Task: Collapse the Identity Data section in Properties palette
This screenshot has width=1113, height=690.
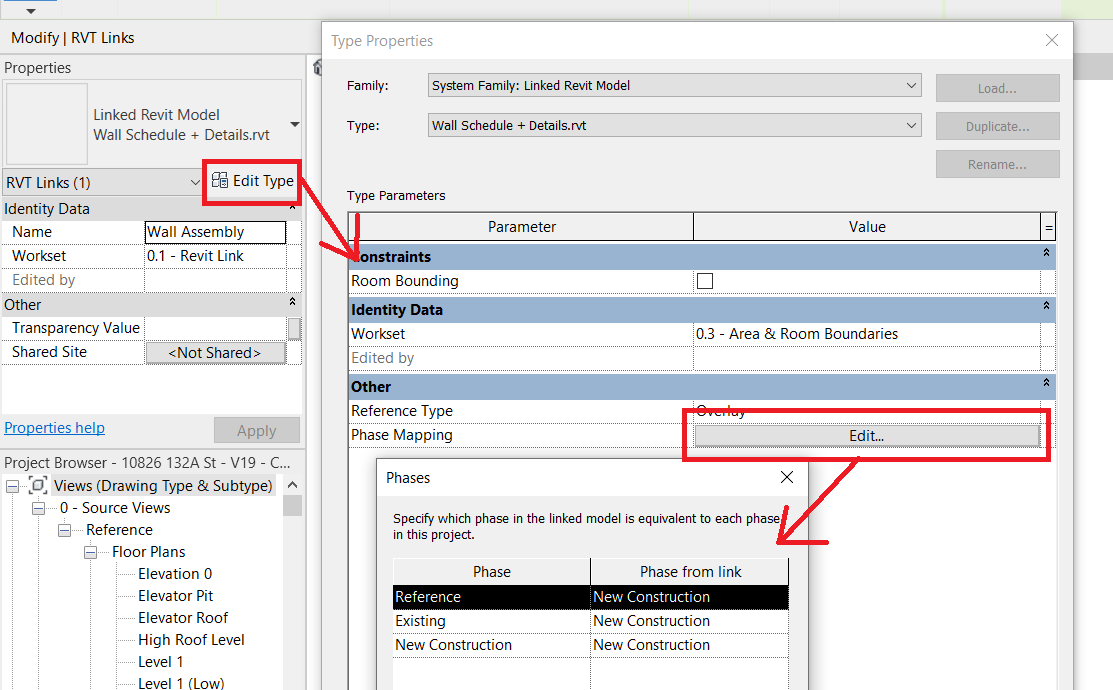Action: [x=291, y=208]
